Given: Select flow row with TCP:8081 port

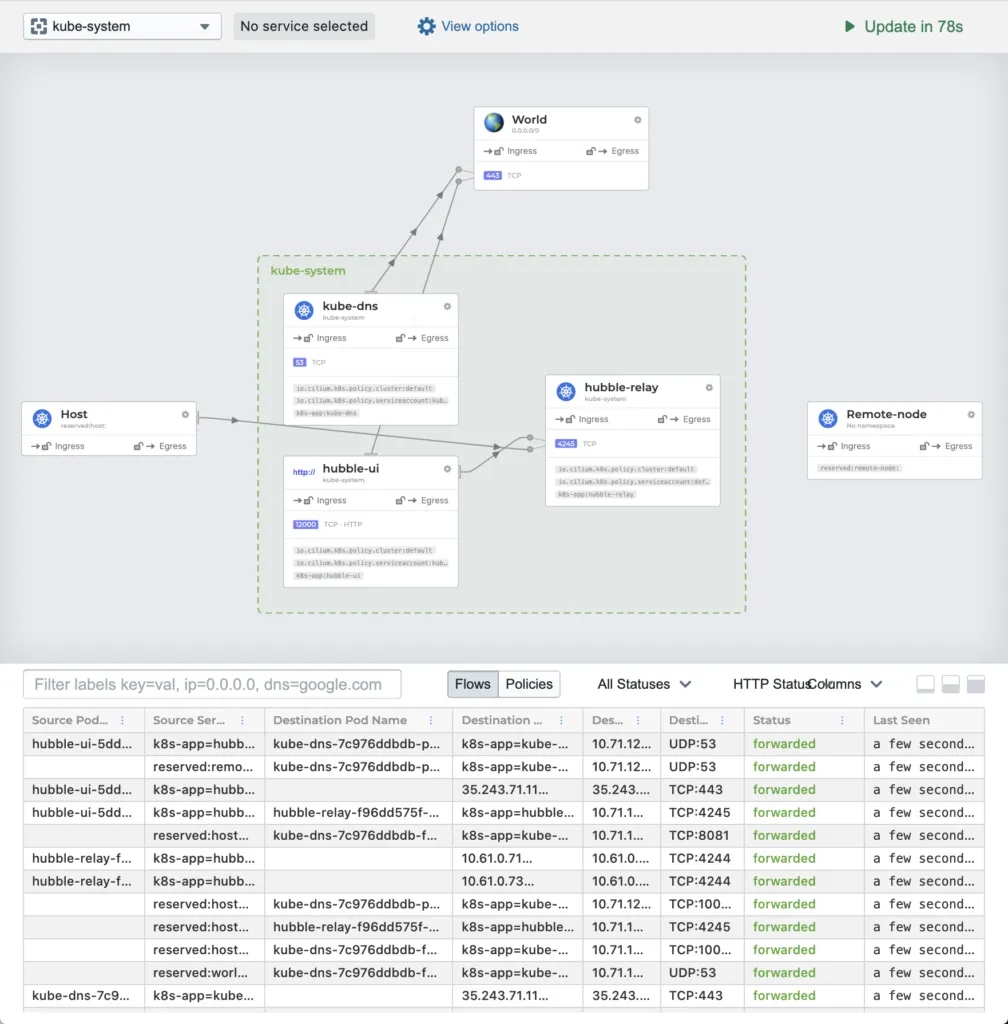Looking at the screenshot, I should (503, 835).
